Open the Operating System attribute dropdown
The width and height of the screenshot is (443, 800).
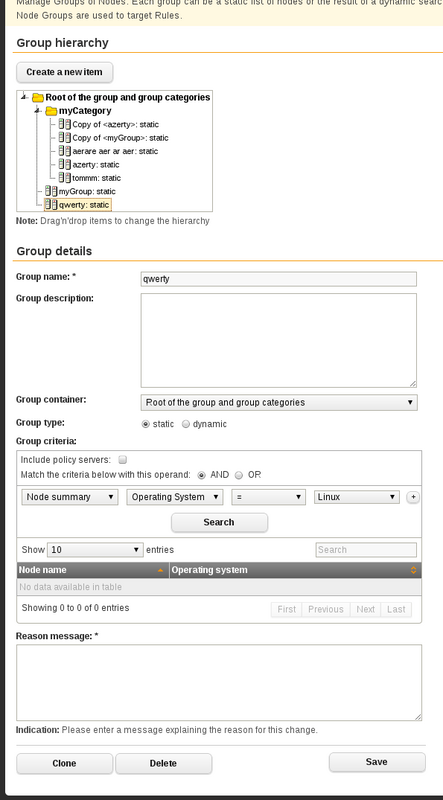tap(175, 497)
